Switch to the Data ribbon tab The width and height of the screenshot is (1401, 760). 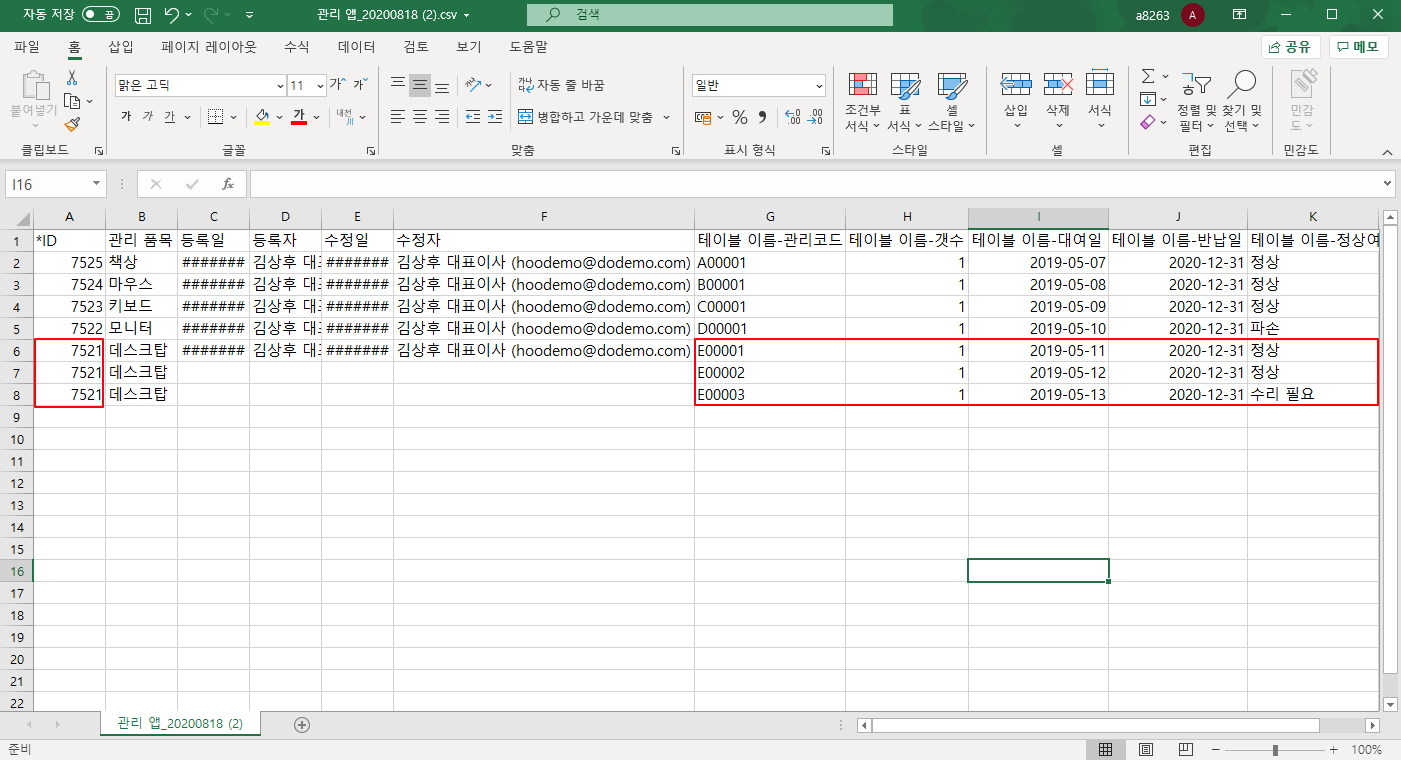[356, 47]
